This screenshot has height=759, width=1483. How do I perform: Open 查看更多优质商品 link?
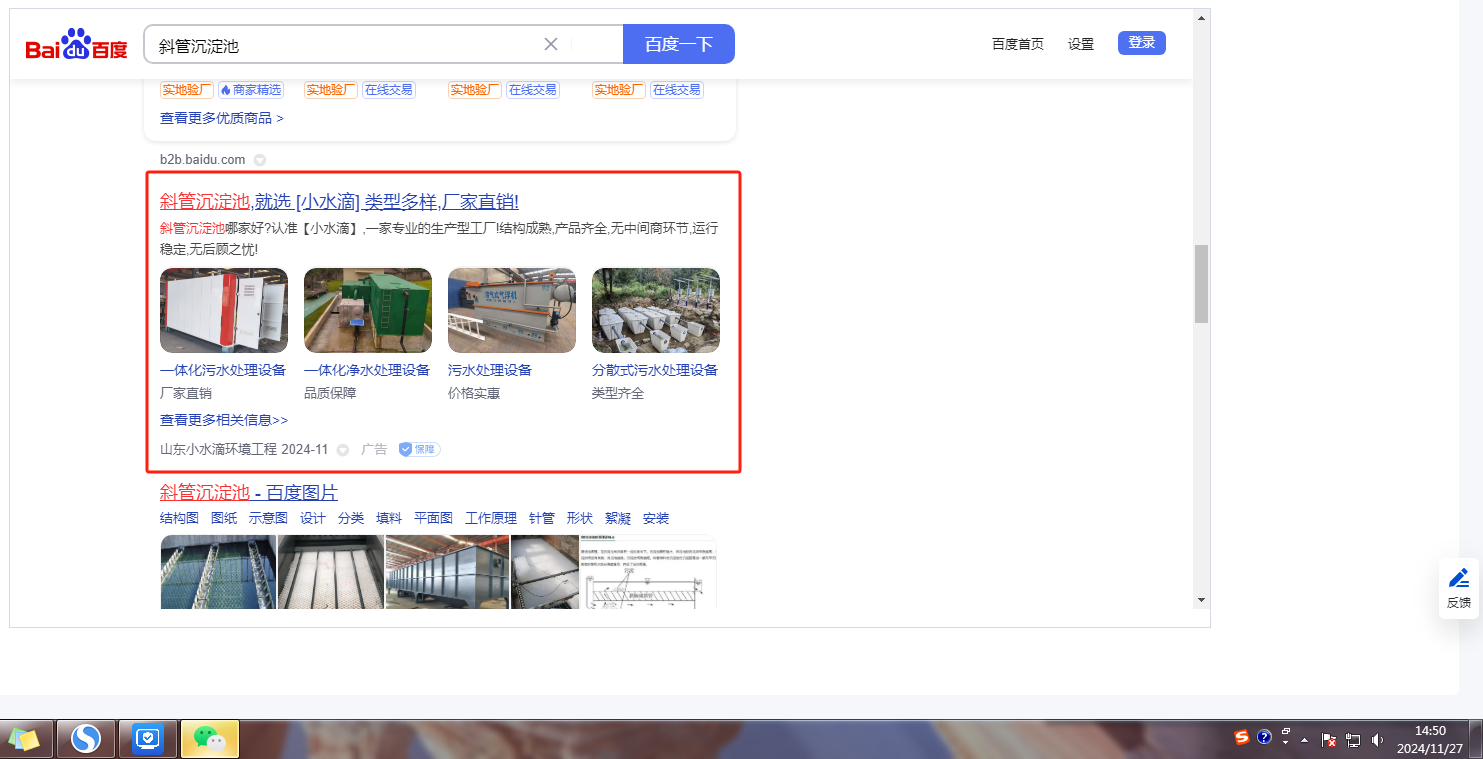point(222,118)
